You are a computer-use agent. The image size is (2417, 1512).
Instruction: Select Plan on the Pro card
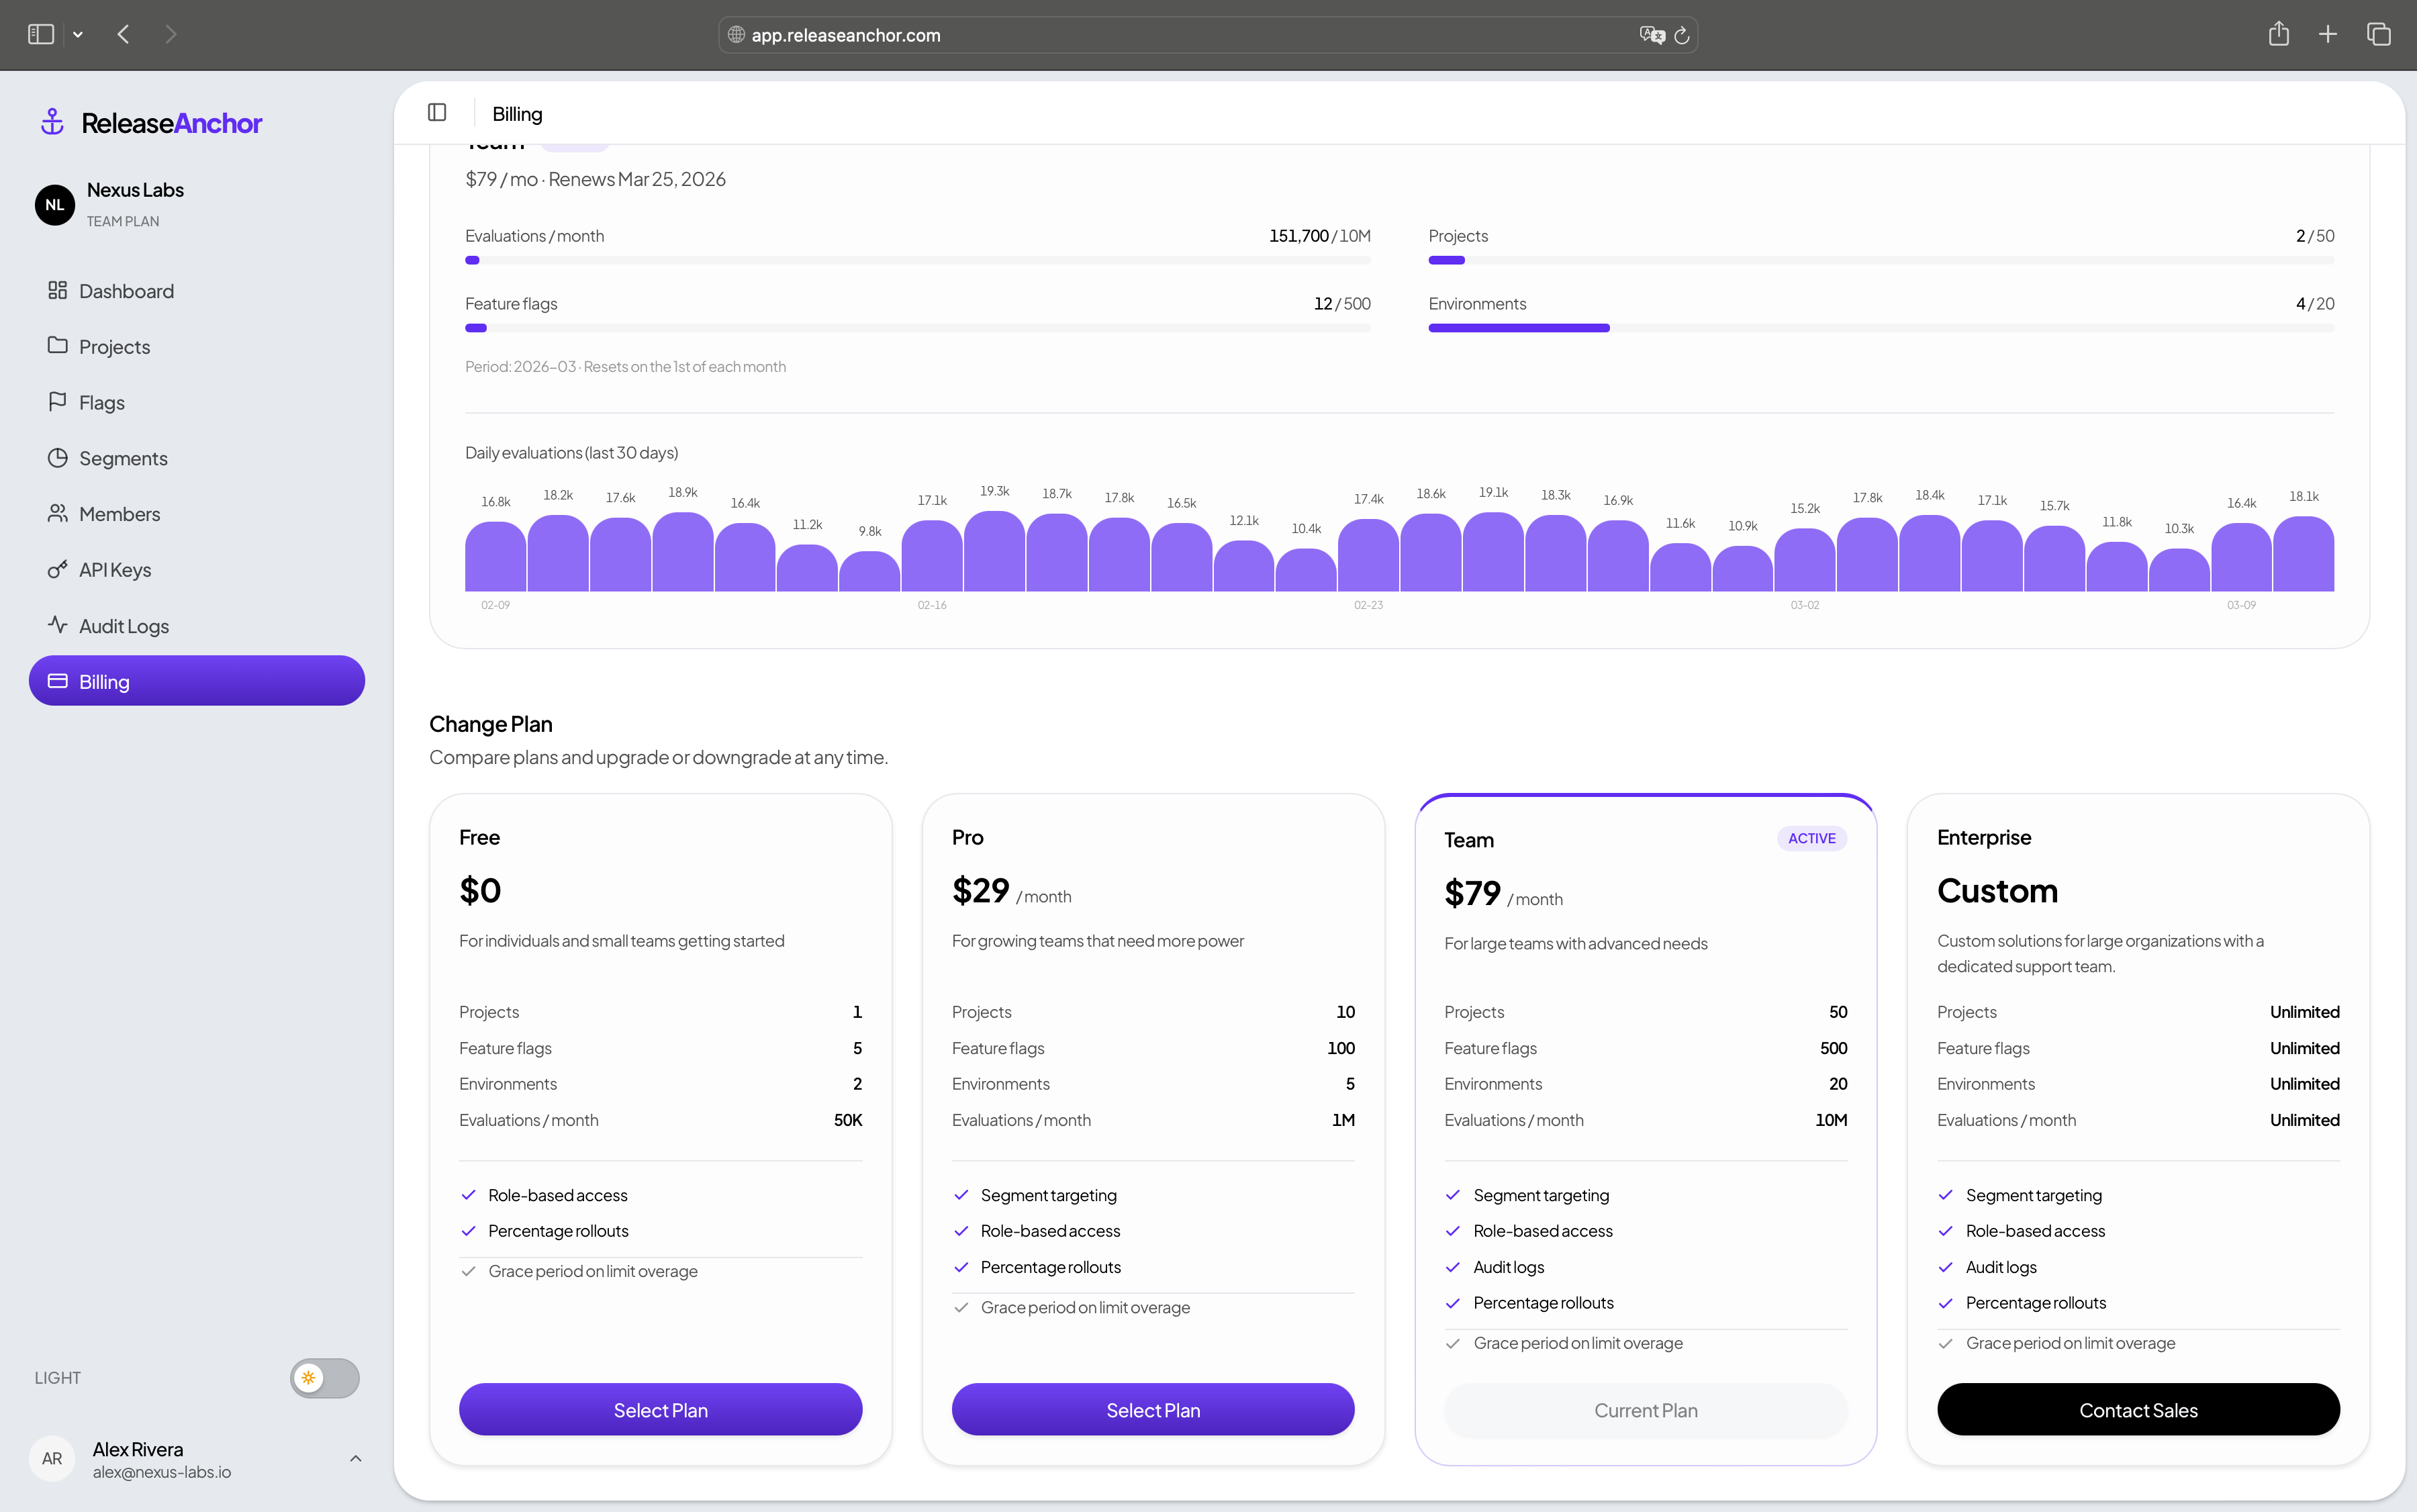[1152, 1410]
